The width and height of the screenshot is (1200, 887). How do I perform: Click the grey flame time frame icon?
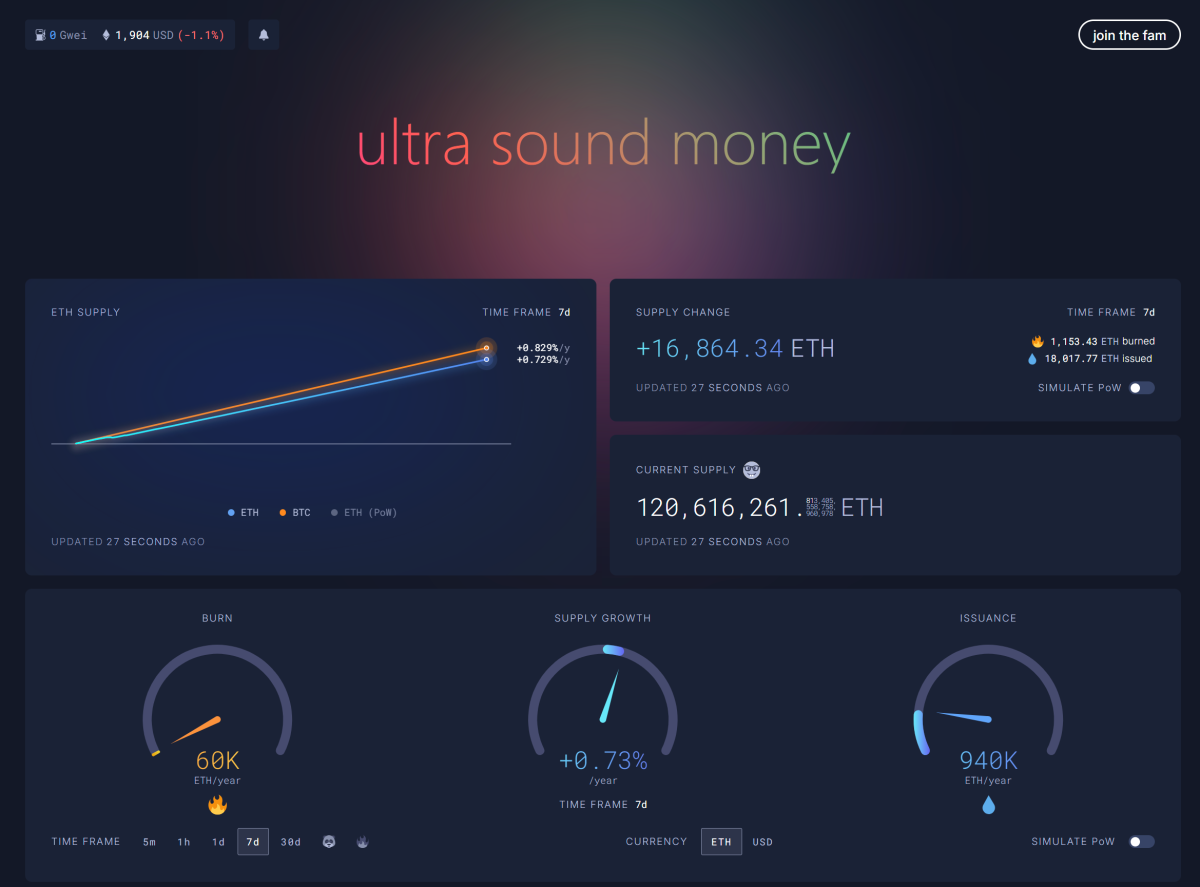[362, 842]
